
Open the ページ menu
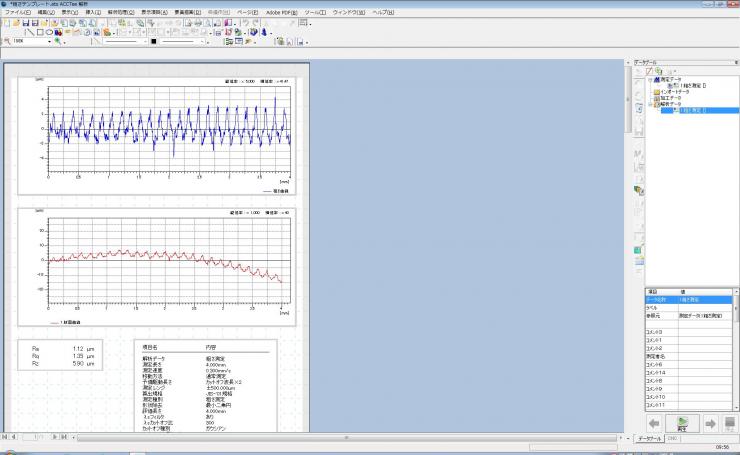click(247, 12)
